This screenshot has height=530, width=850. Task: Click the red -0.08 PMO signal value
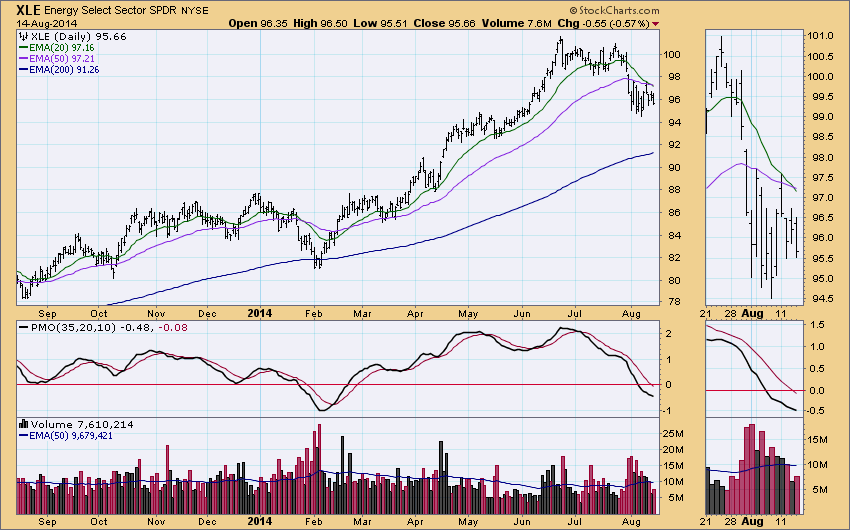(x=173, y=327)
